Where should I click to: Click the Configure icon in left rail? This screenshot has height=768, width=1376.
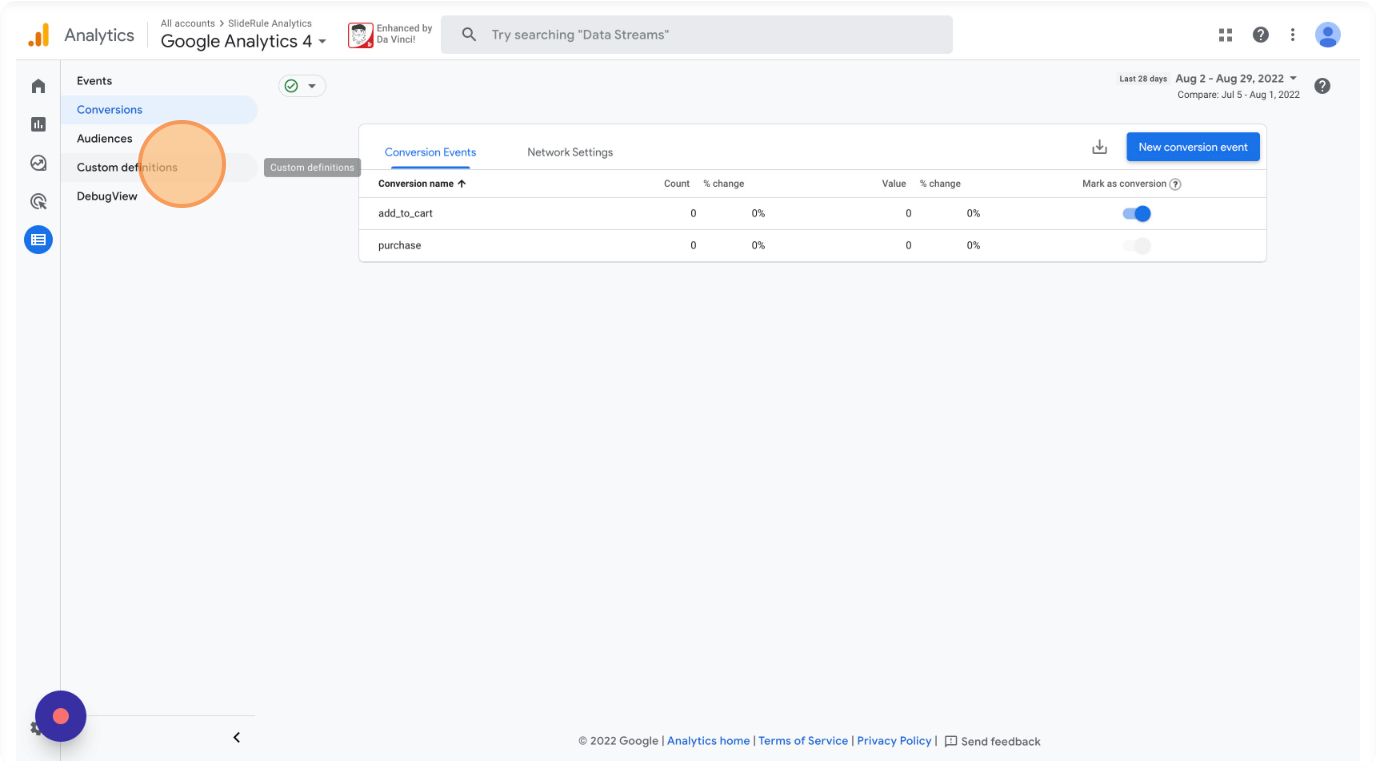coord(38,240)
